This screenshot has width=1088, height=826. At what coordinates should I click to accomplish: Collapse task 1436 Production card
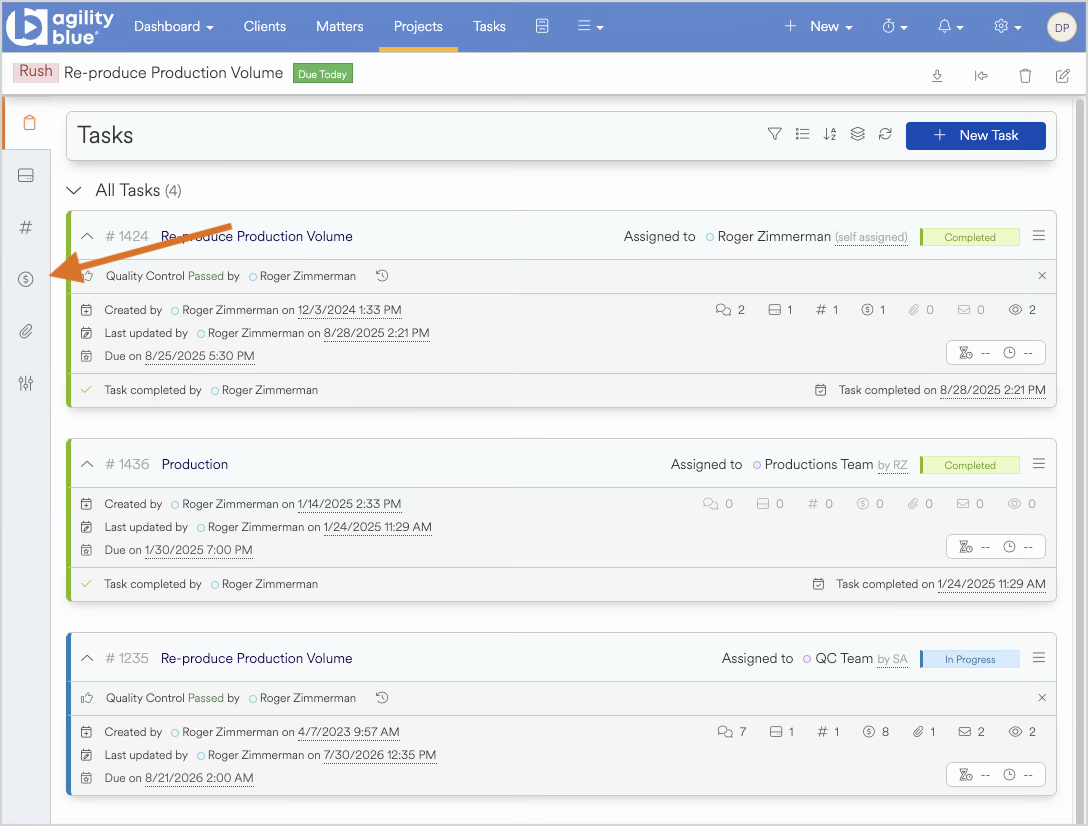pos(87,464)
